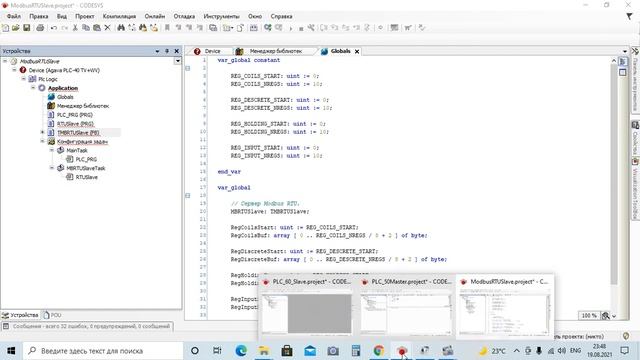Image resolution: width=640 pixels, height=360 pixels.
Task: Open Find with the binoculars icon
Action: (x=121, y=28)
